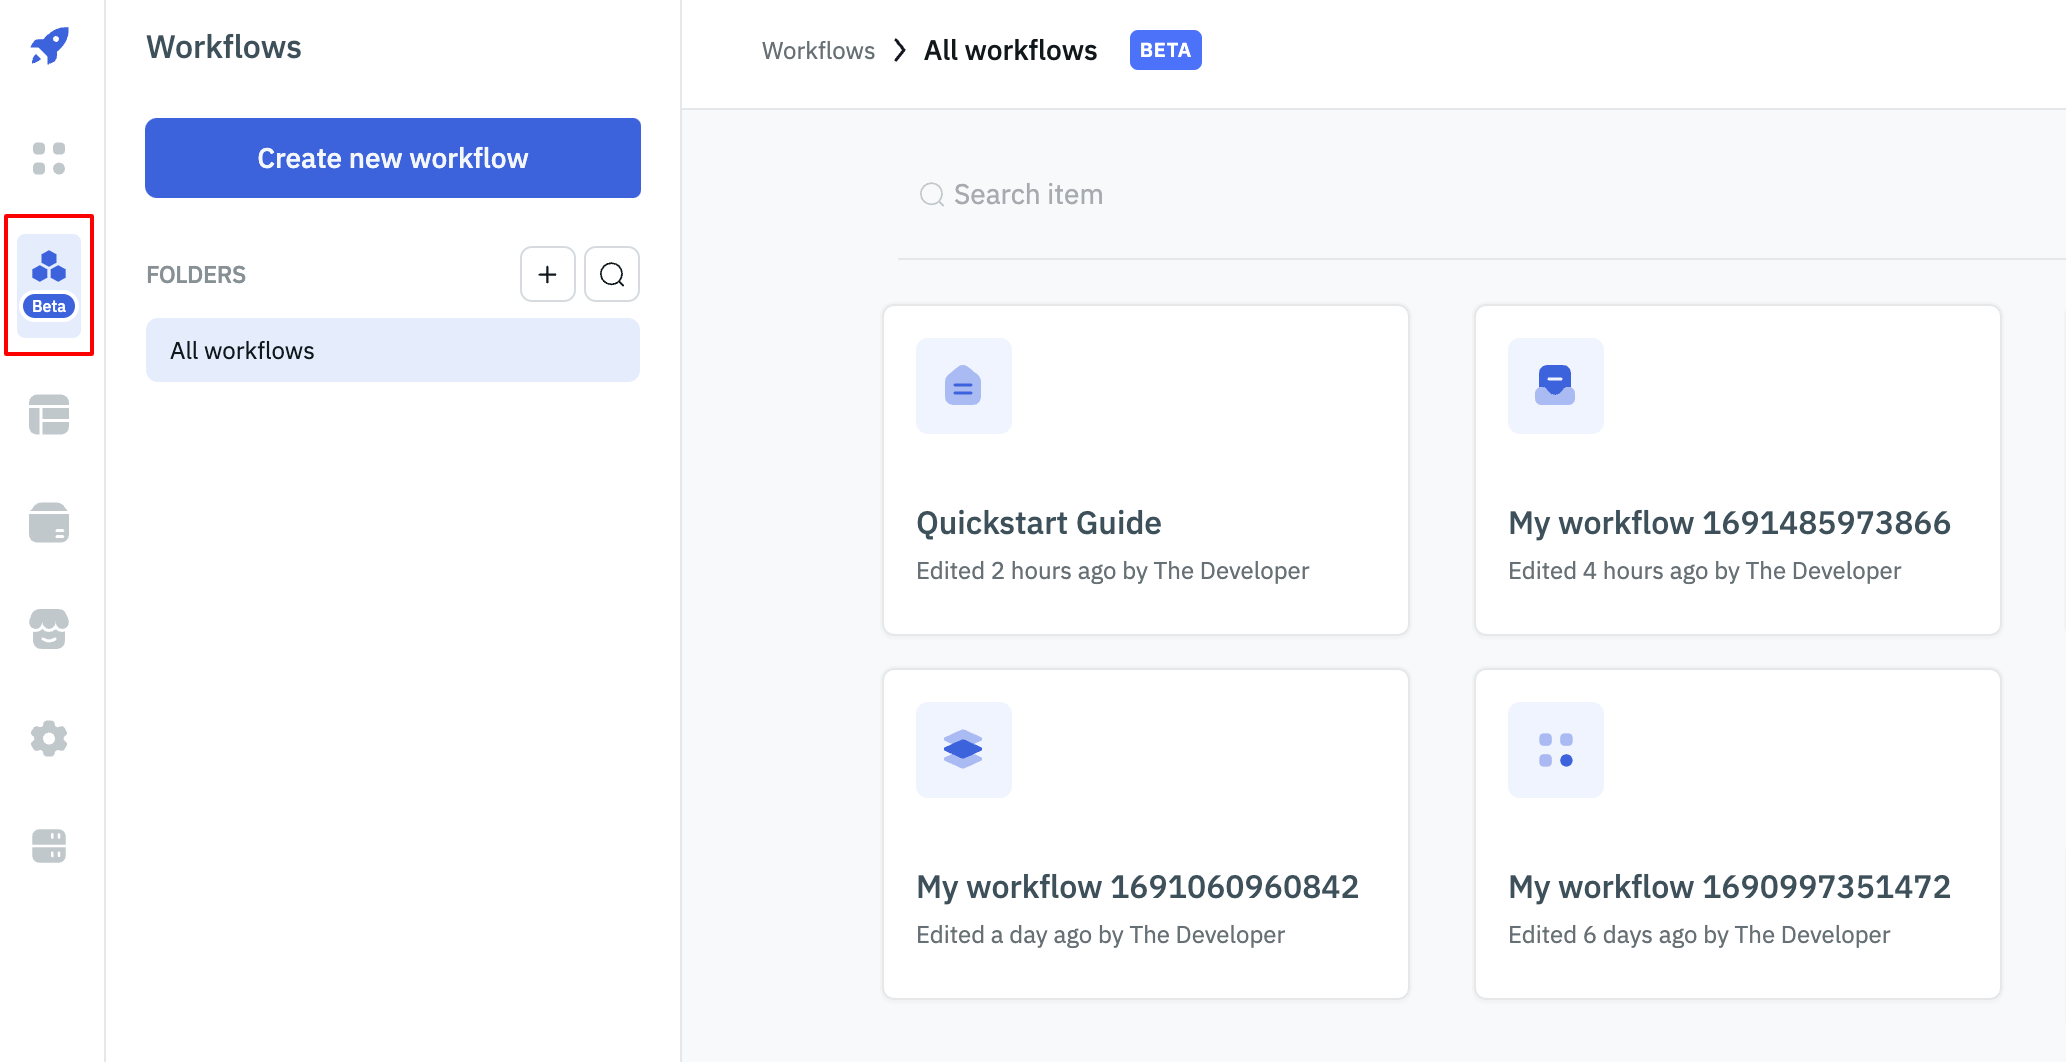Select the All workflows folder
Viewport: 2066px width, 1062px height.
tap(392, 350)
